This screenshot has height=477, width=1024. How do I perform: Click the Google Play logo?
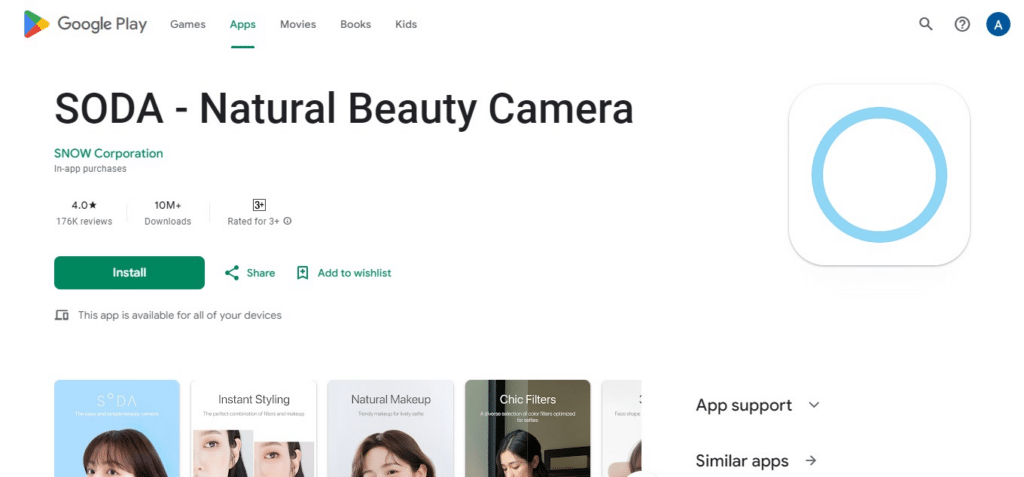click(85, 24)
